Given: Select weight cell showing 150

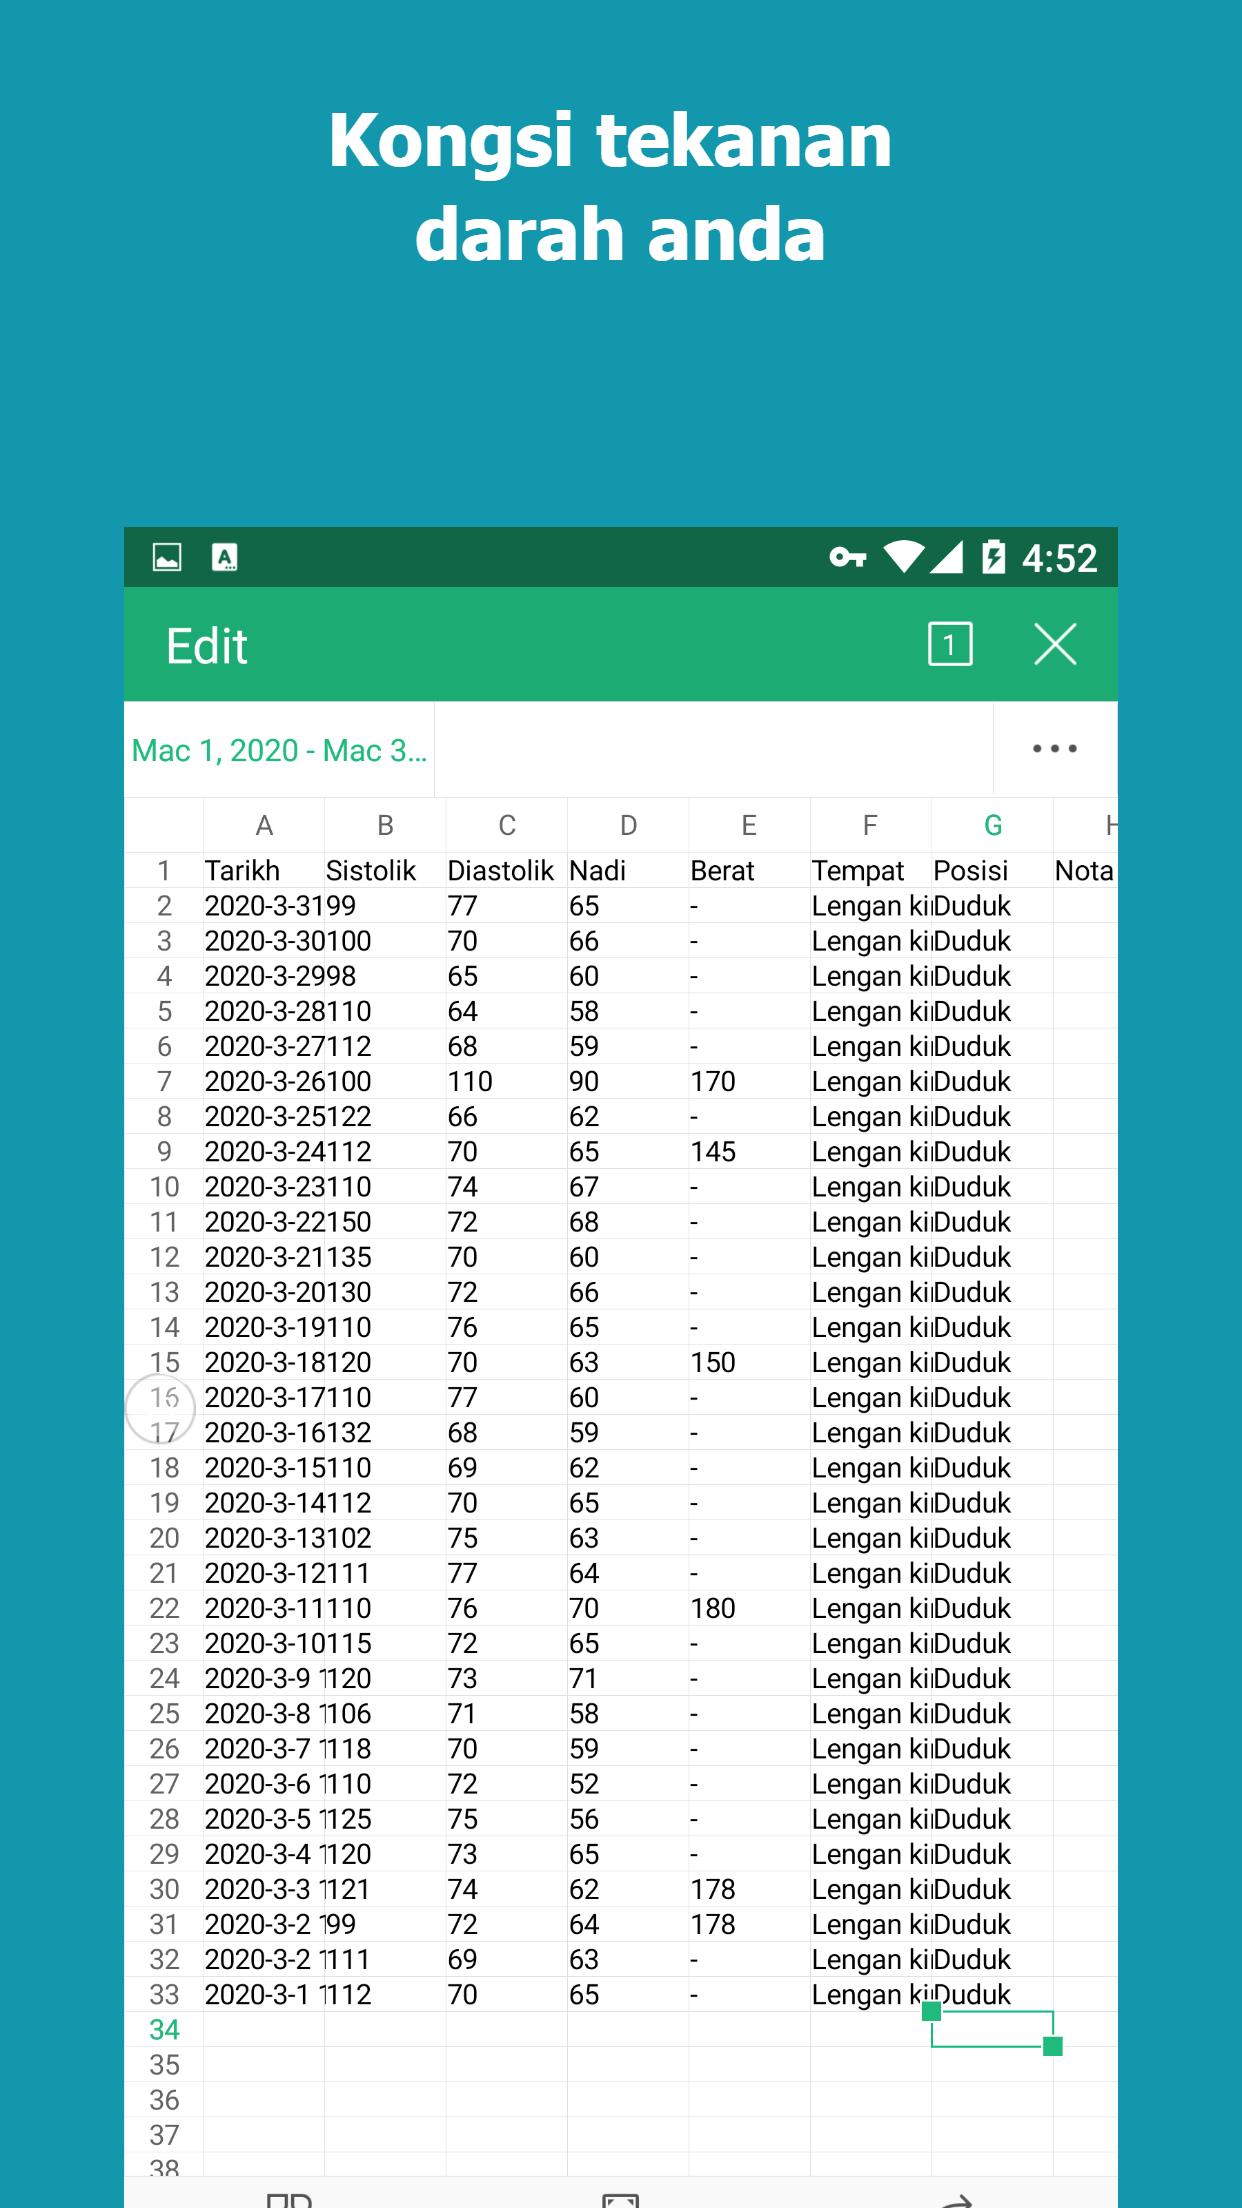Looking at the screenshot, I should point(749,1362).
